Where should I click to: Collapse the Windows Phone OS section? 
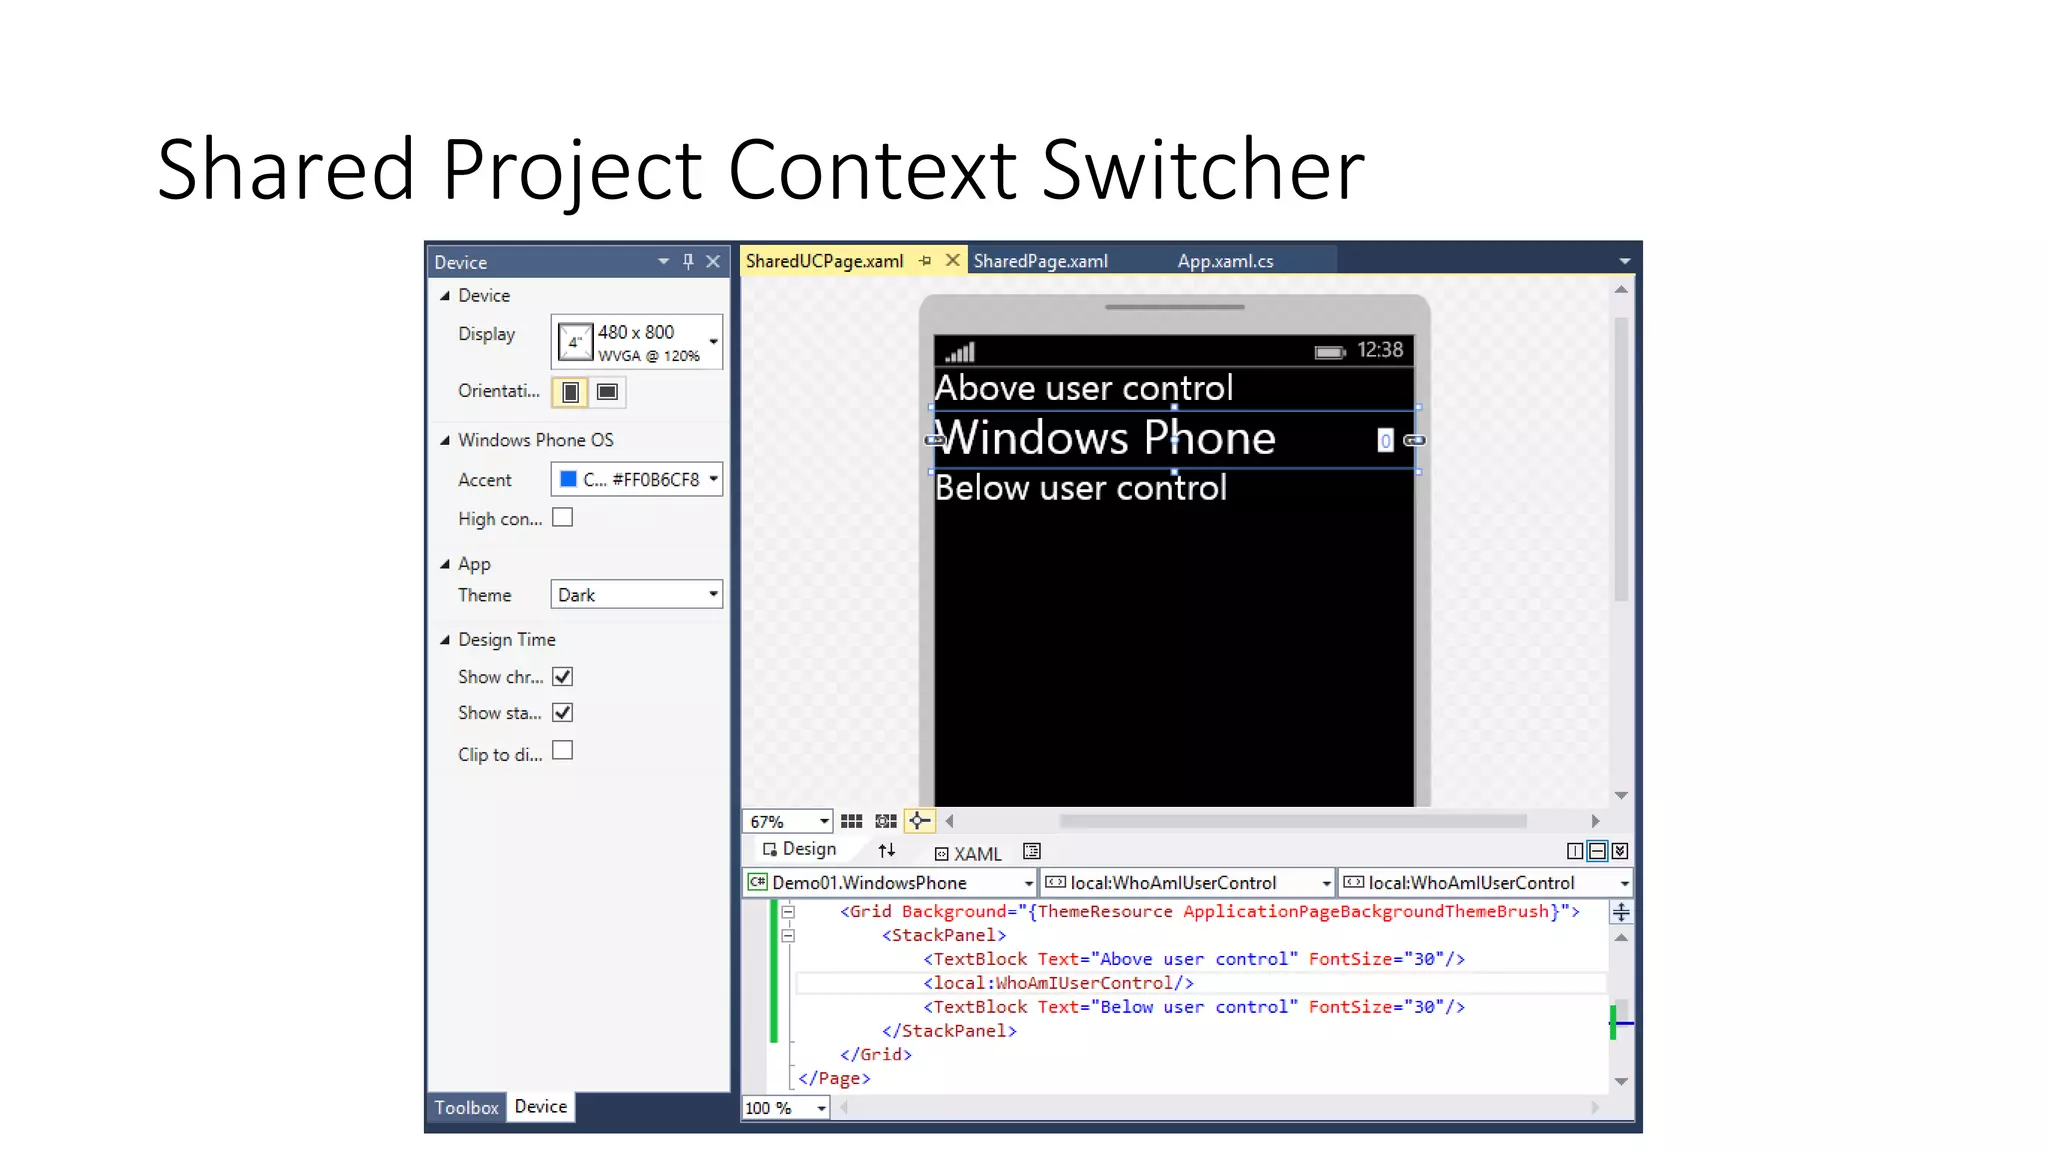(445, 440)
